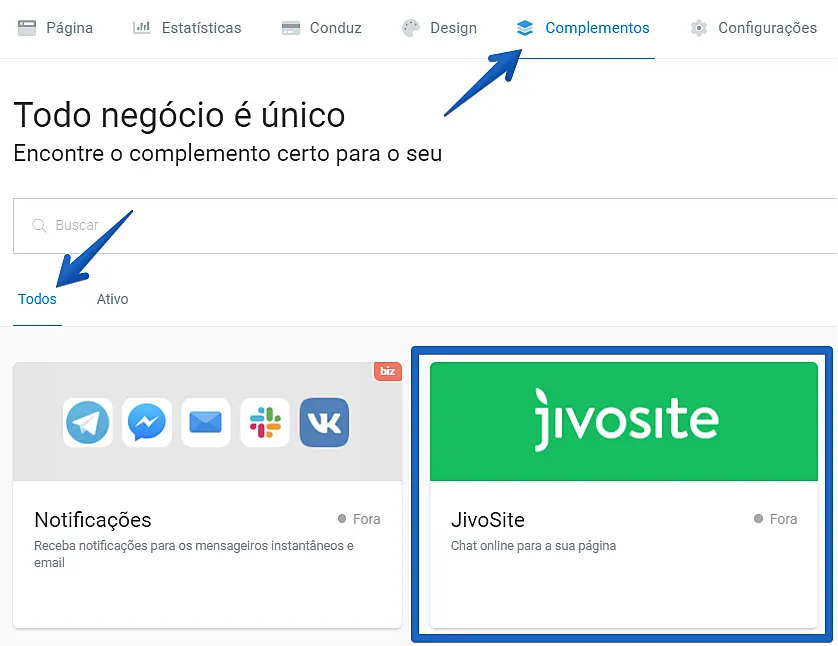838x646 pixels.
Task: Click the biz badge on Notificações
Action: [388, 371]
